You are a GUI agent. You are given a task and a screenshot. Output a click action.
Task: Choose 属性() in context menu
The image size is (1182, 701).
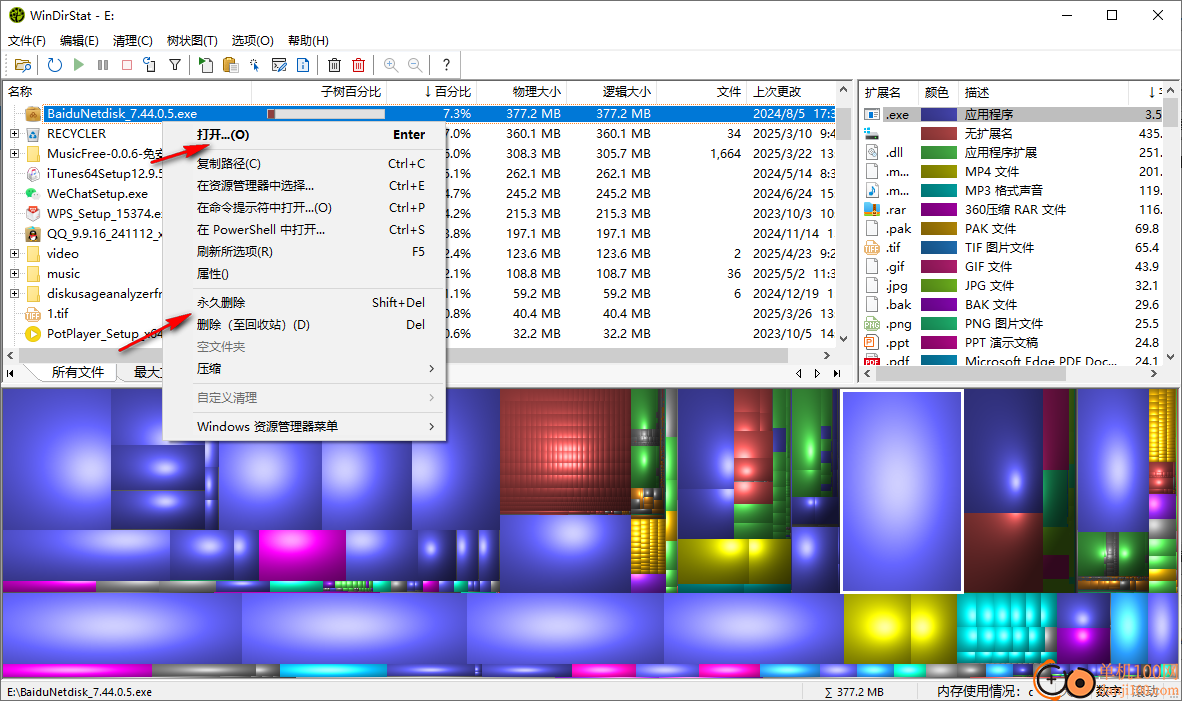305,274
